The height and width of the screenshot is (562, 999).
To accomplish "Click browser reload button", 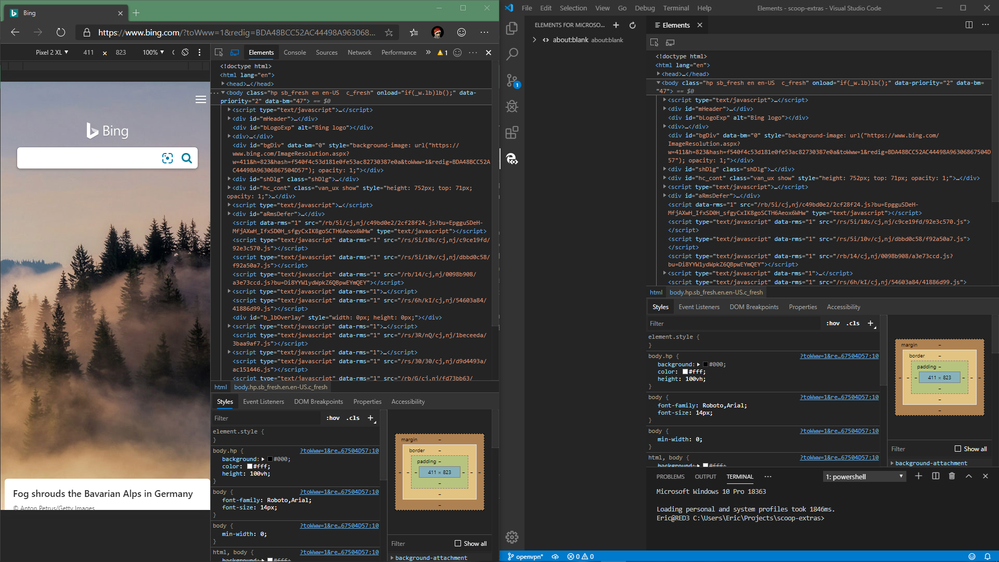I will [61, 32].
